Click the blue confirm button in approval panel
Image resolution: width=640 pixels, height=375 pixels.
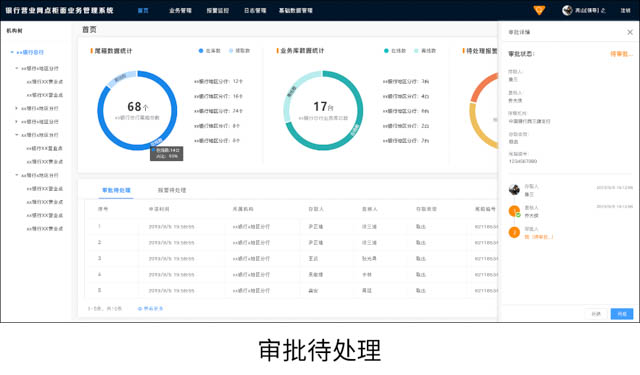tap(622, 314)
